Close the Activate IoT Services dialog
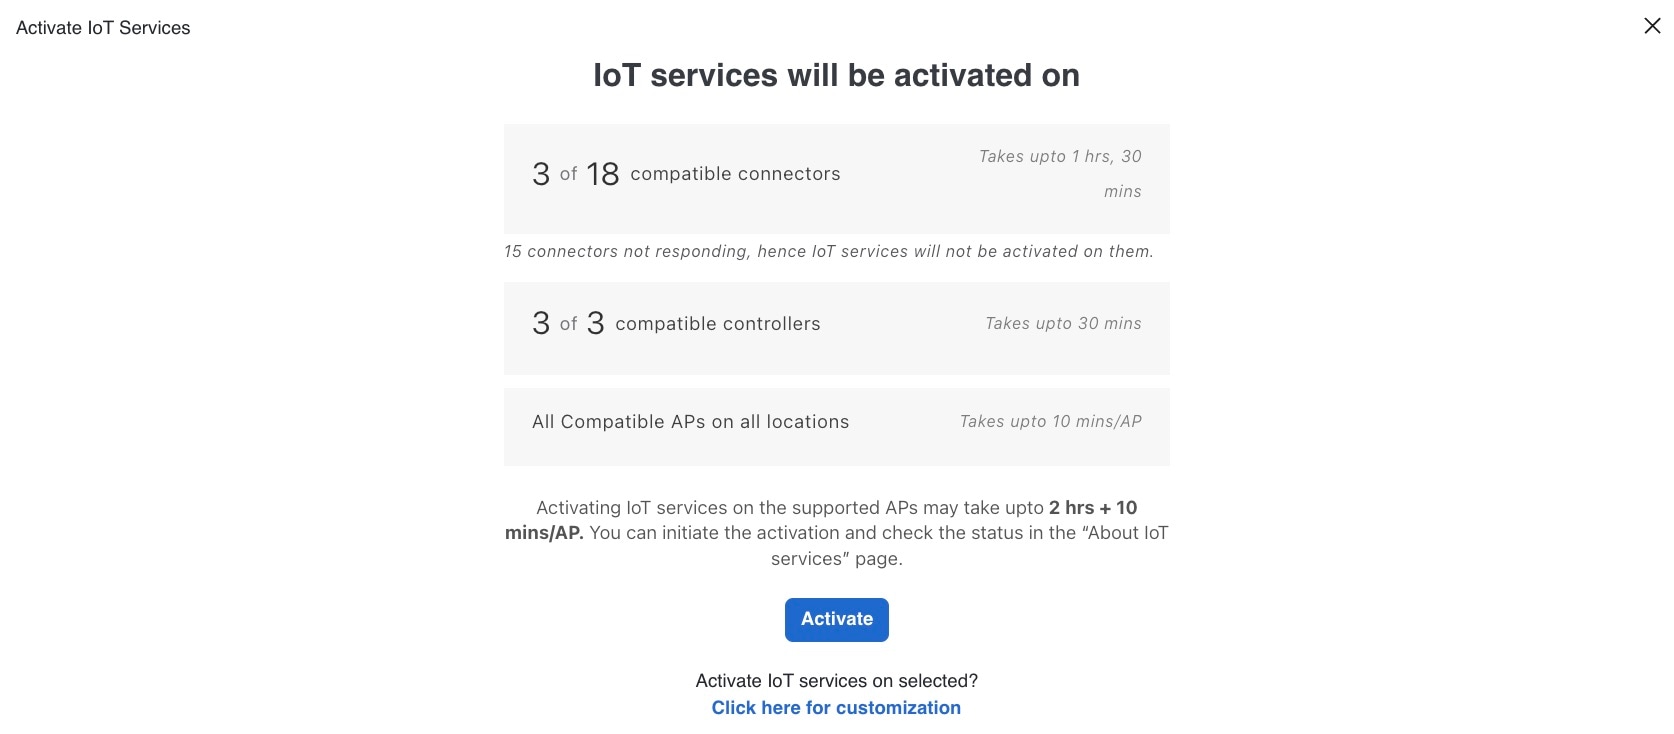This screenshot has height=734, width=1674. point(1652,26)
